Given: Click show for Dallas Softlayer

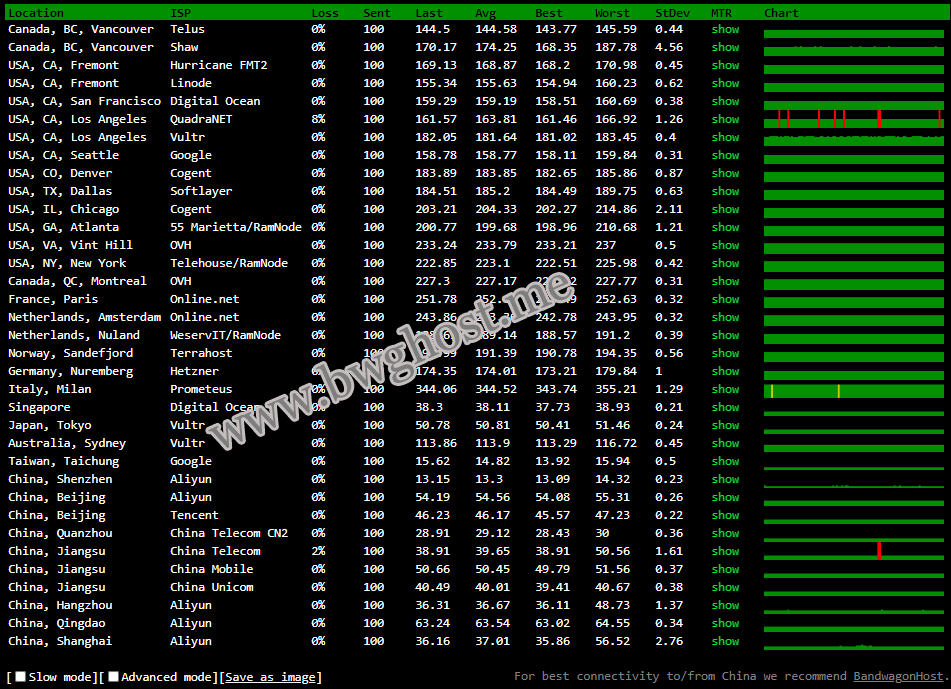Looking at the screenshot, I should point(725,191).
